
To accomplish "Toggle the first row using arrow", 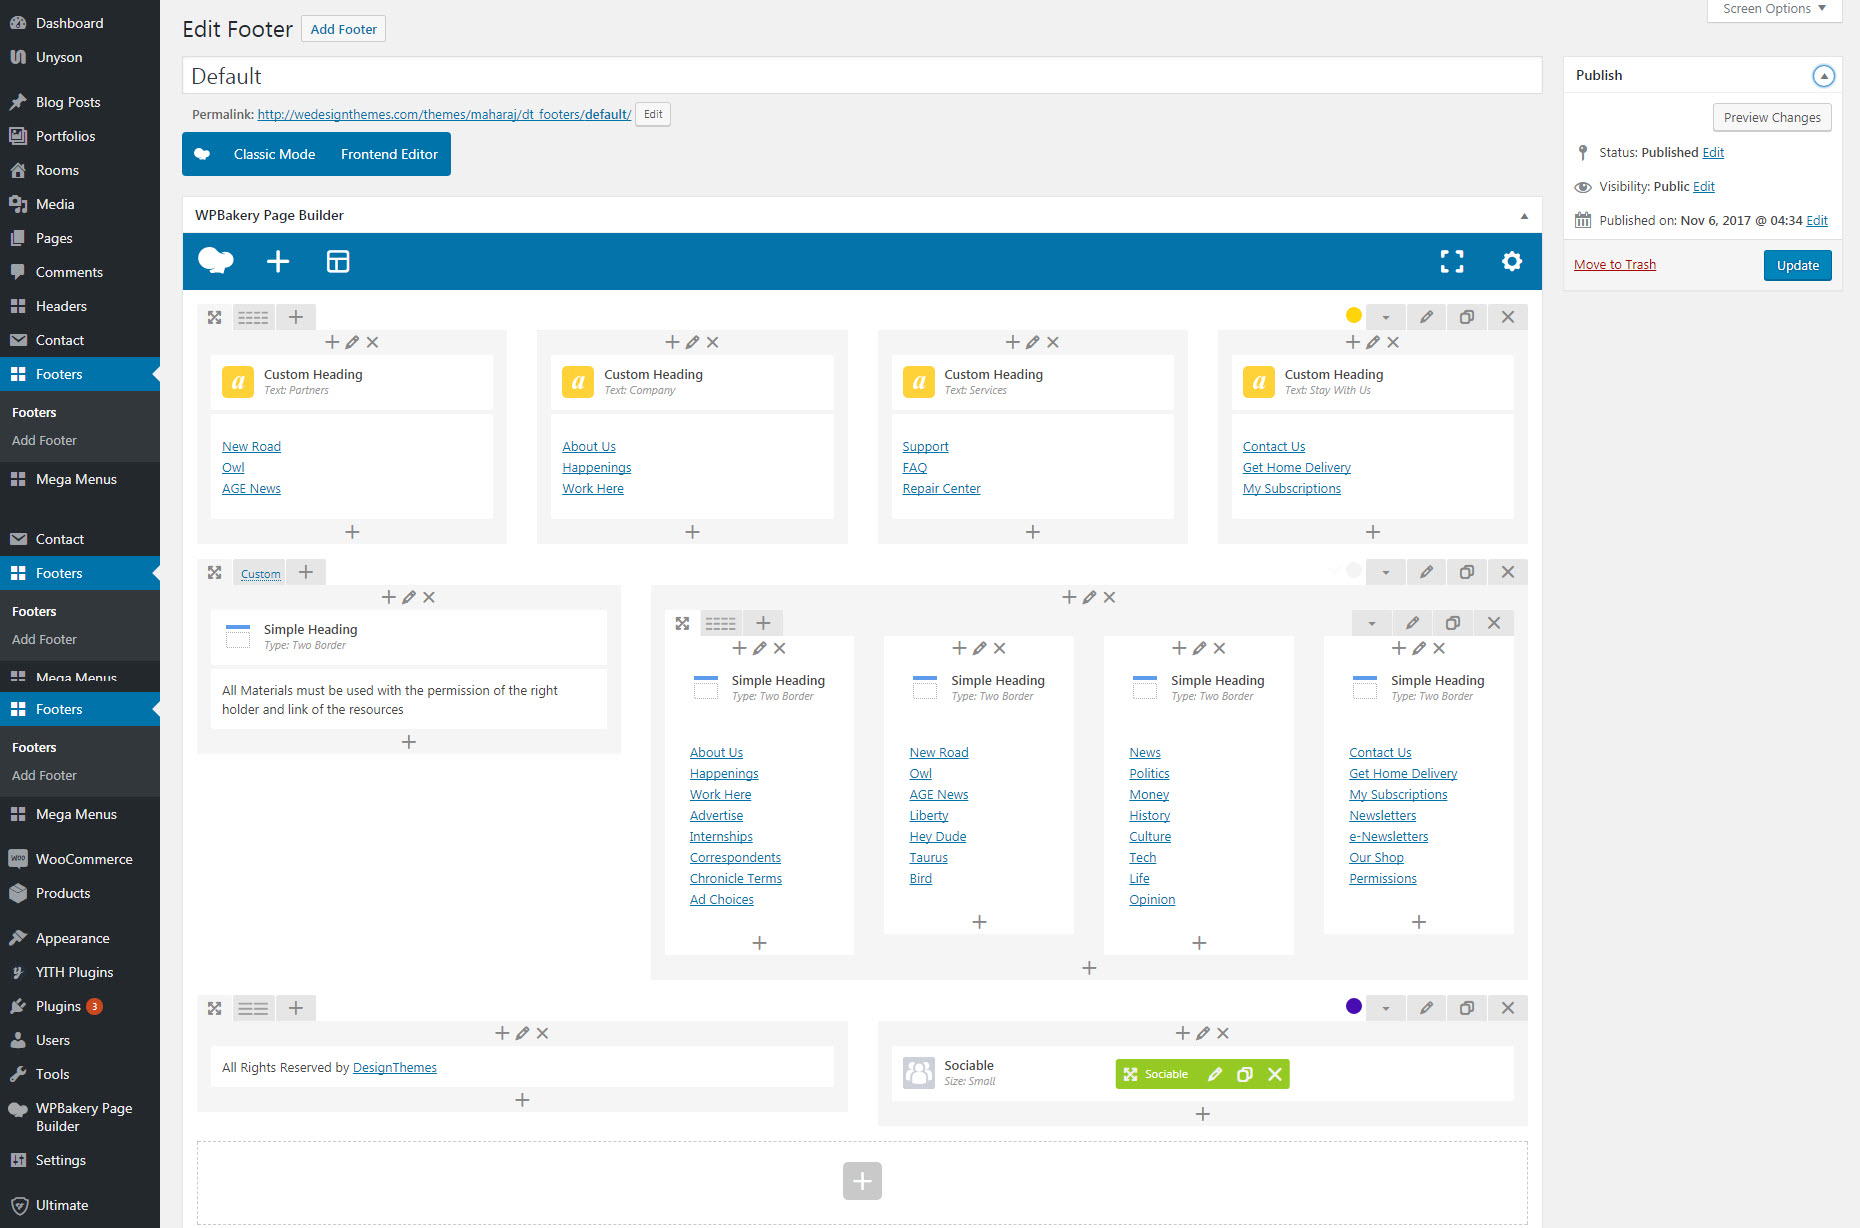I will point(1386,317).
